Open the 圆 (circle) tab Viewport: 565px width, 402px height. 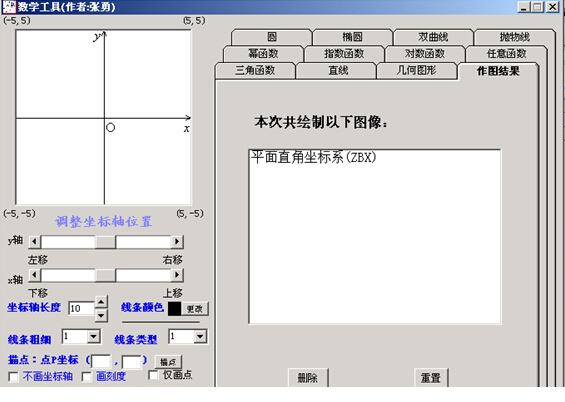click(272, 37)
